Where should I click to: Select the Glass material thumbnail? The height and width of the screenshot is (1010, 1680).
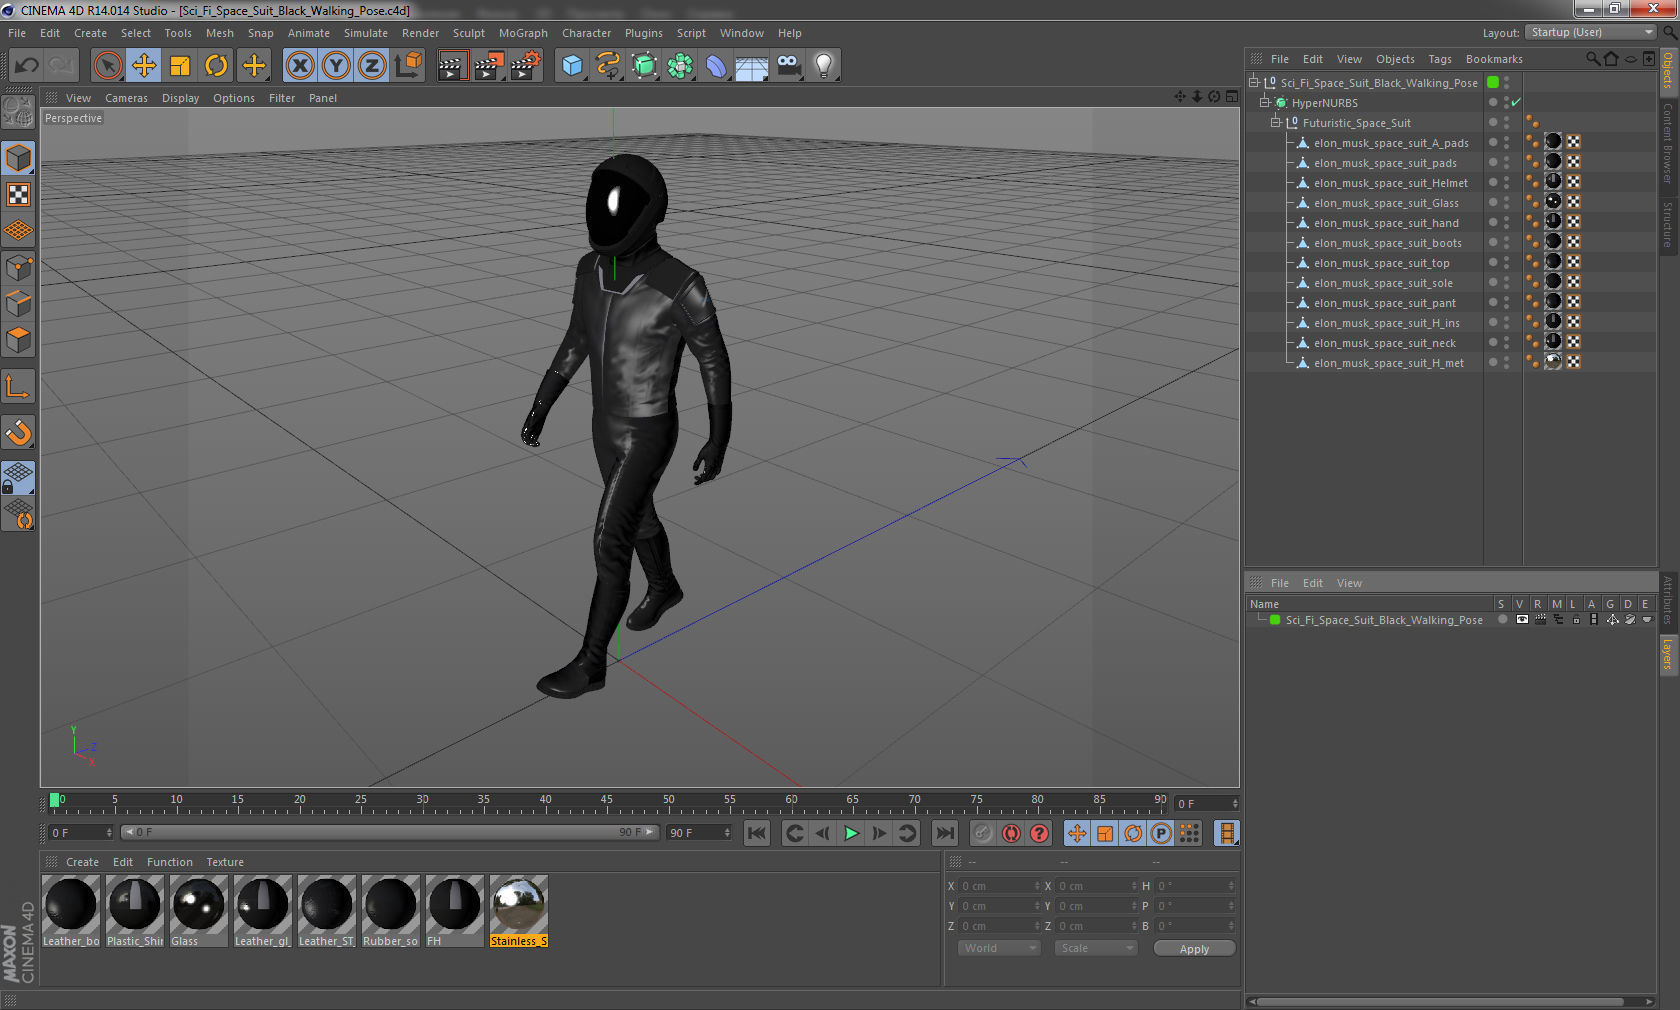coord(198,911)
